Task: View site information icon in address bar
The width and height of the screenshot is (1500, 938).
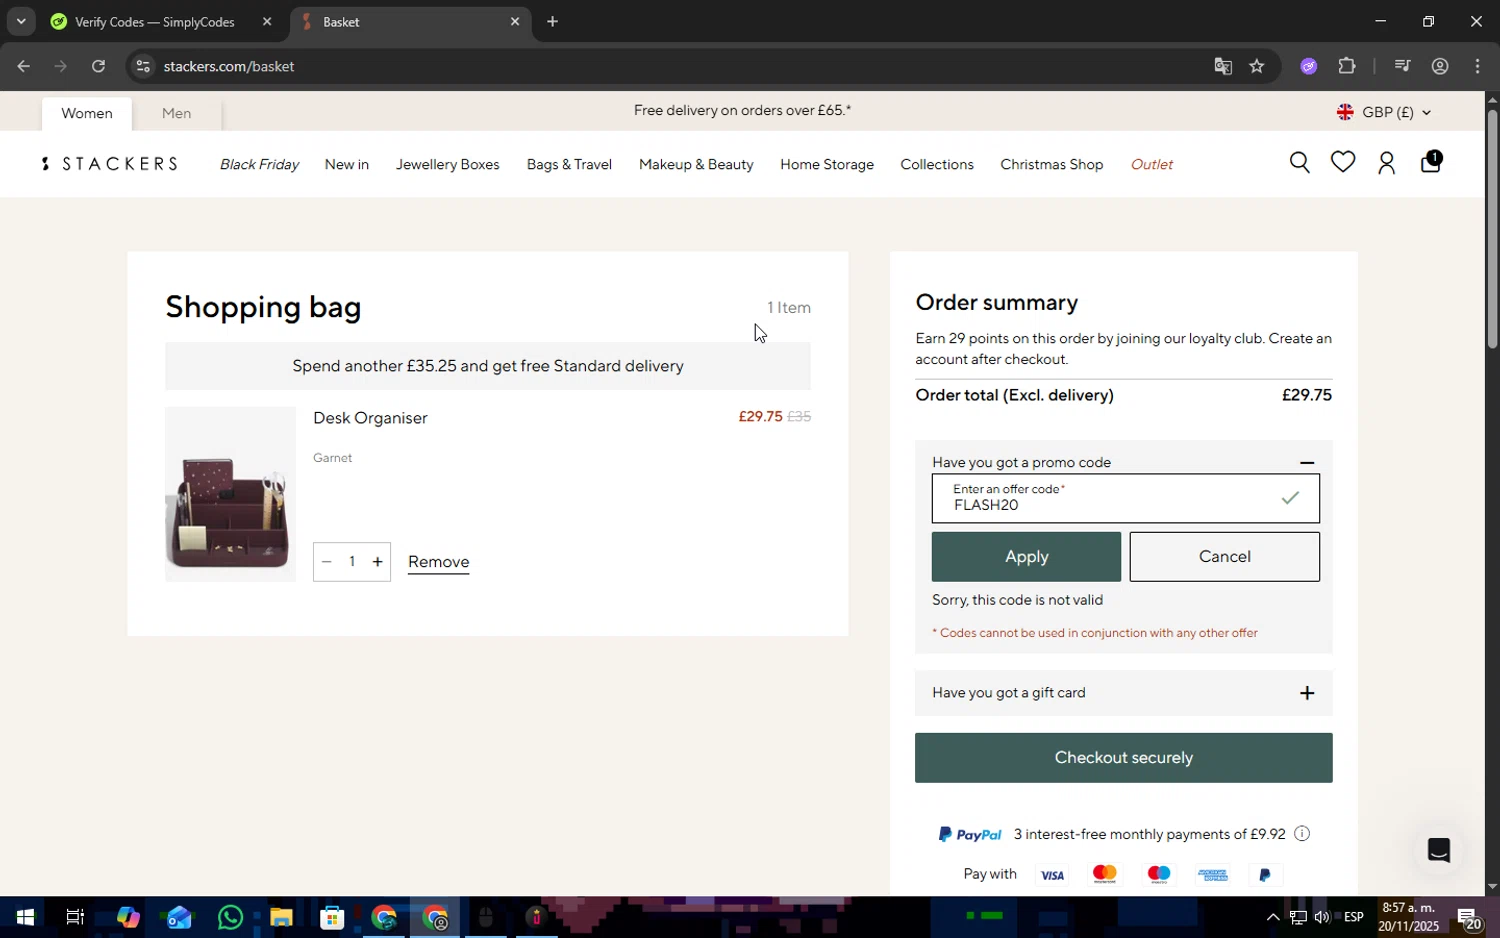Action: click(143, 66)
